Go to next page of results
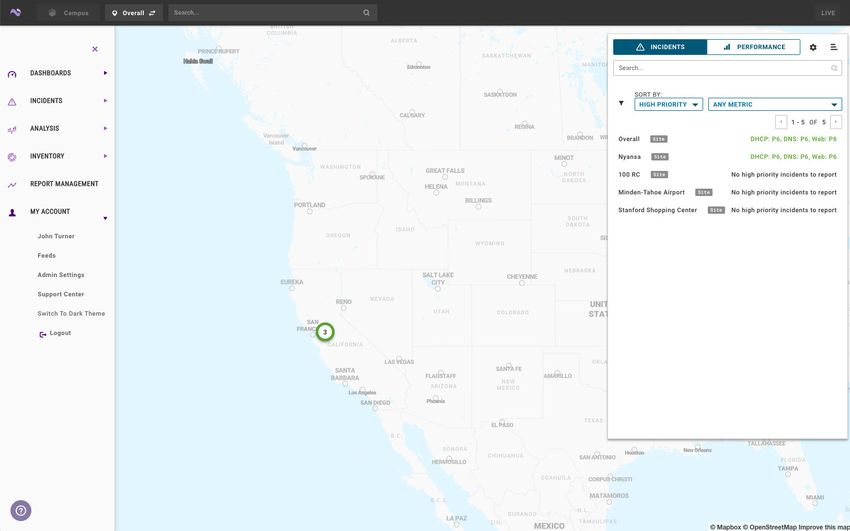Viewport: 850px width, 531px height. click(x=836, y=122)
